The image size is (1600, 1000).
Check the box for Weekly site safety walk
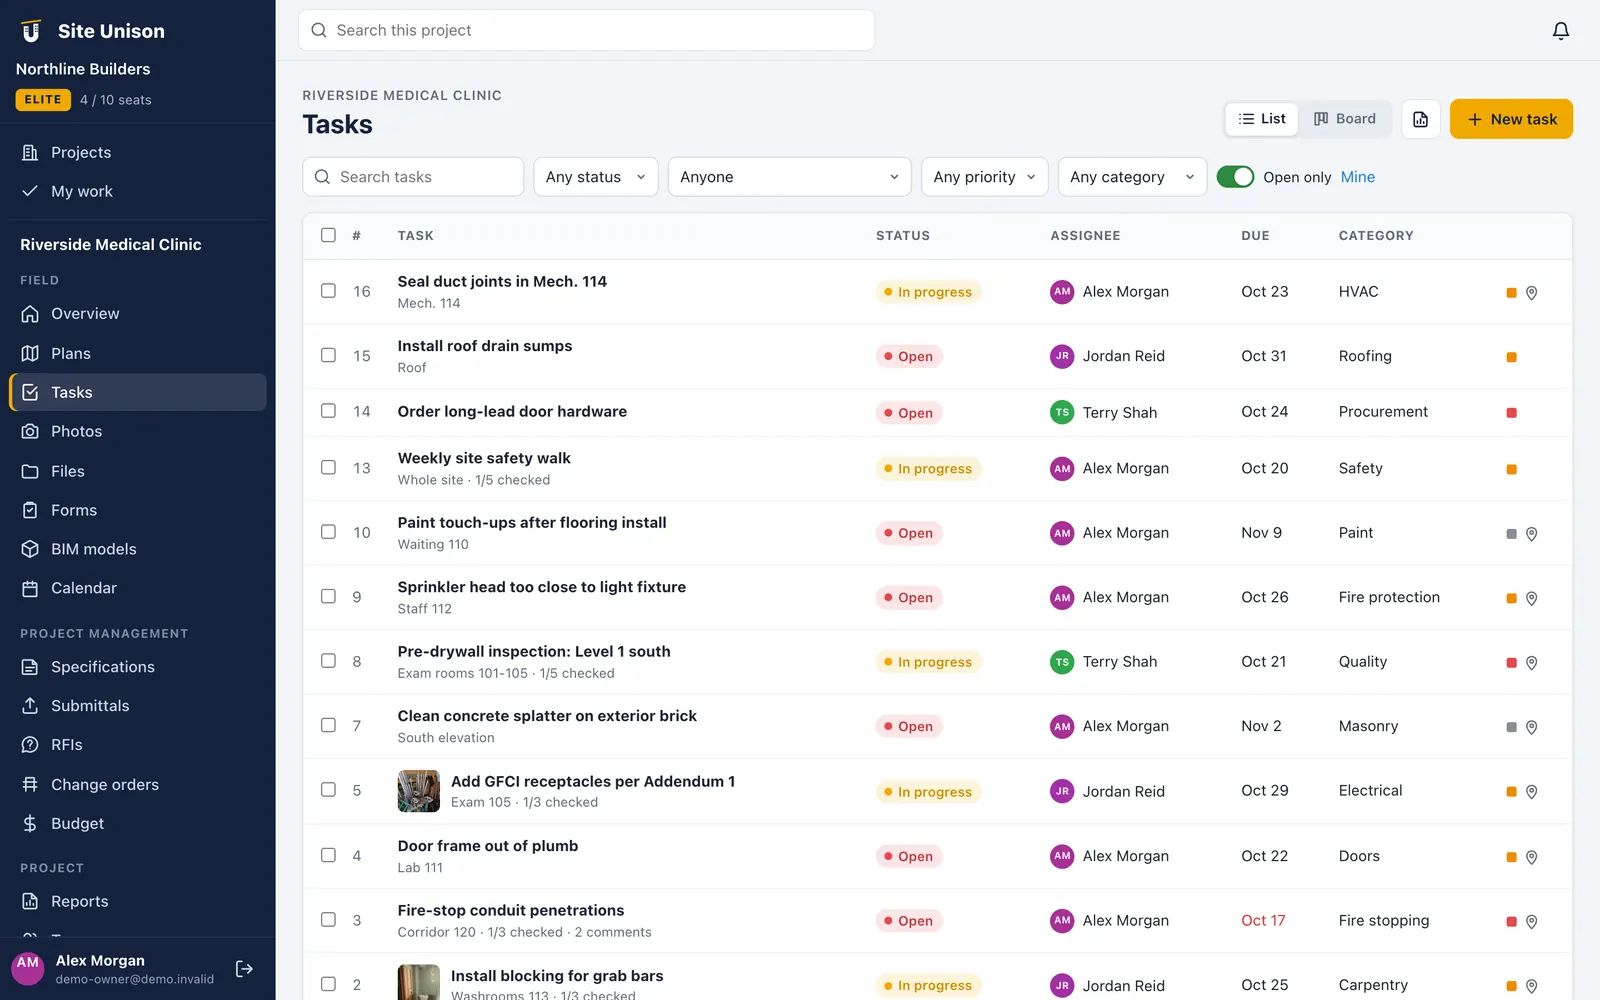(x=328, y=467)
